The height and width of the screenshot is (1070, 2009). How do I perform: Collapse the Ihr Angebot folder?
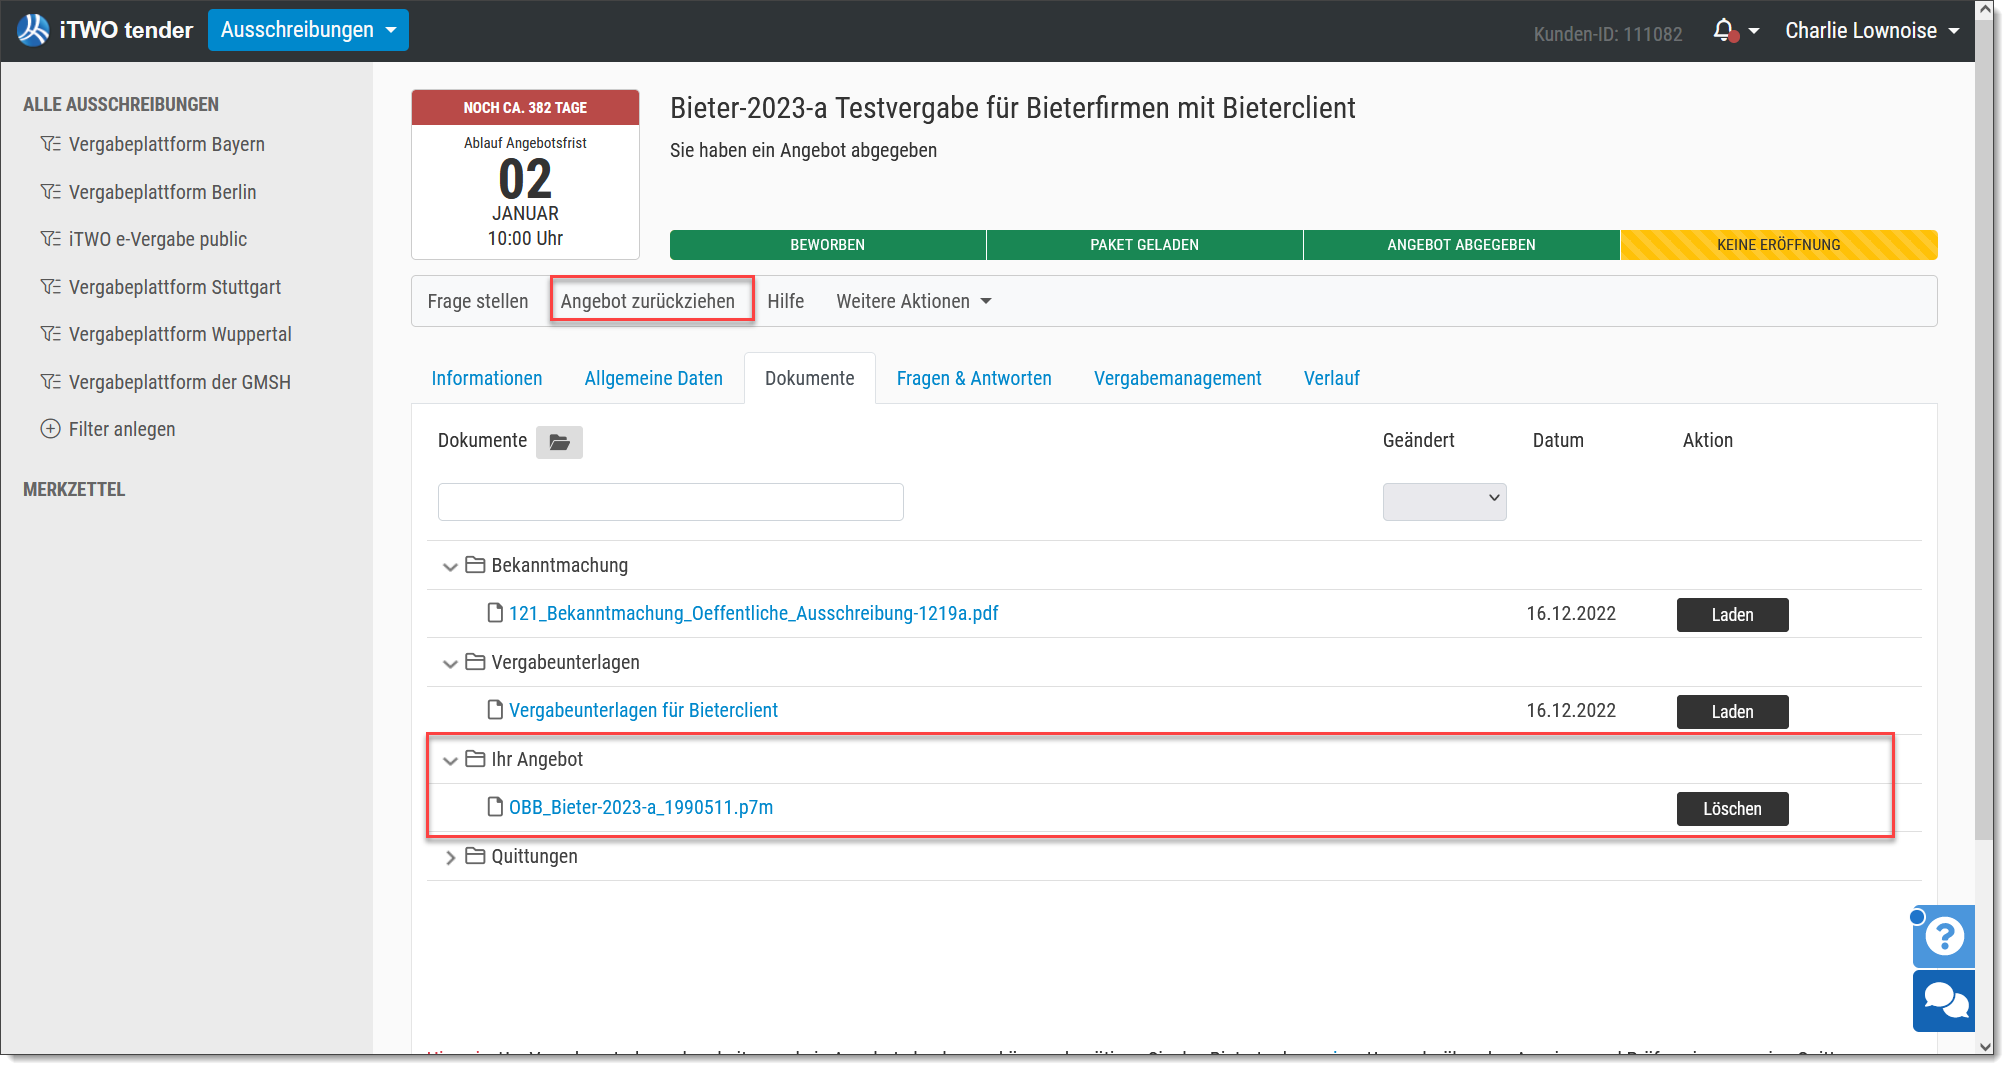[x=450, y=760]
